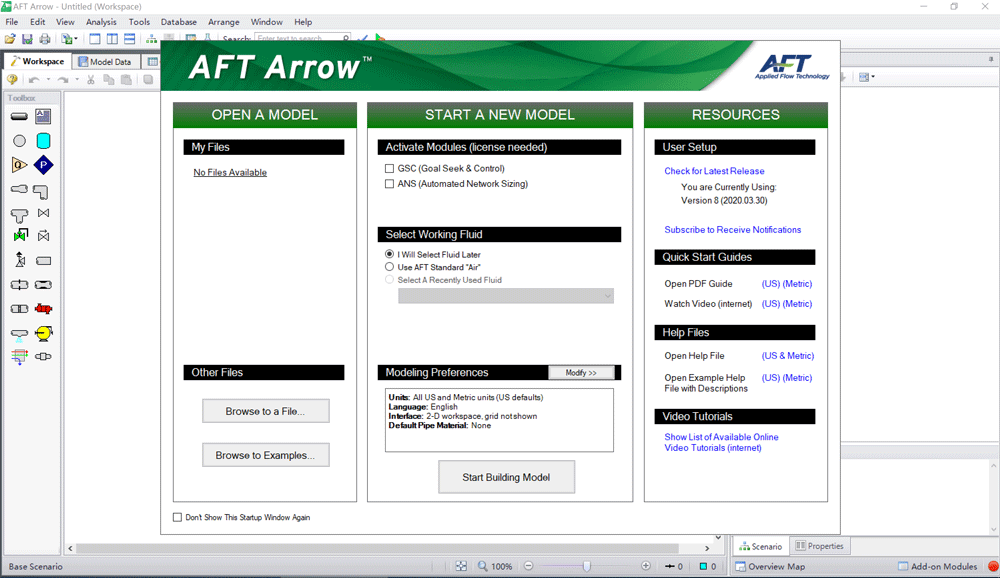
Task: Expand Modeling Preferences with the Modify button
Action: coord(581,373)
